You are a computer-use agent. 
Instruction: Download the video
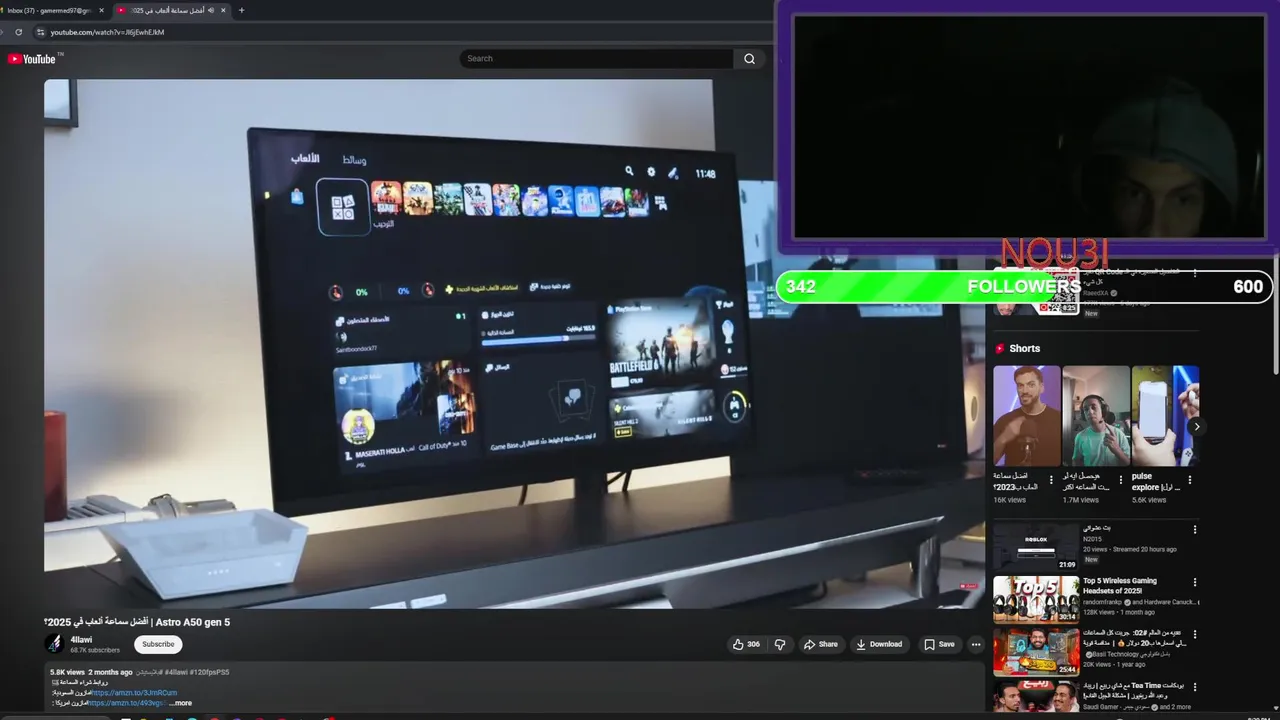[879, 644]
